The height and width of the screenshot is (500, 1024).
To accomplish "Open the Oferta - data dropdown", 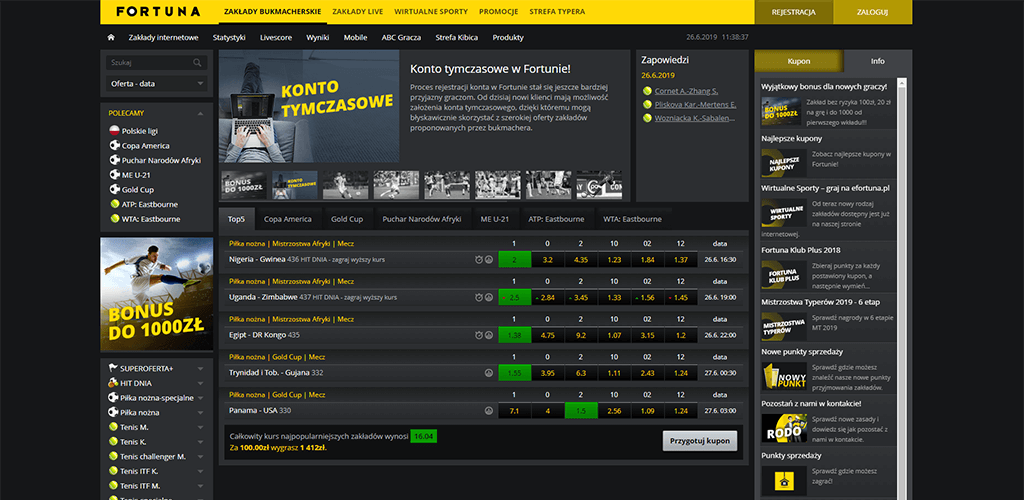I will (x=156, y=83).
